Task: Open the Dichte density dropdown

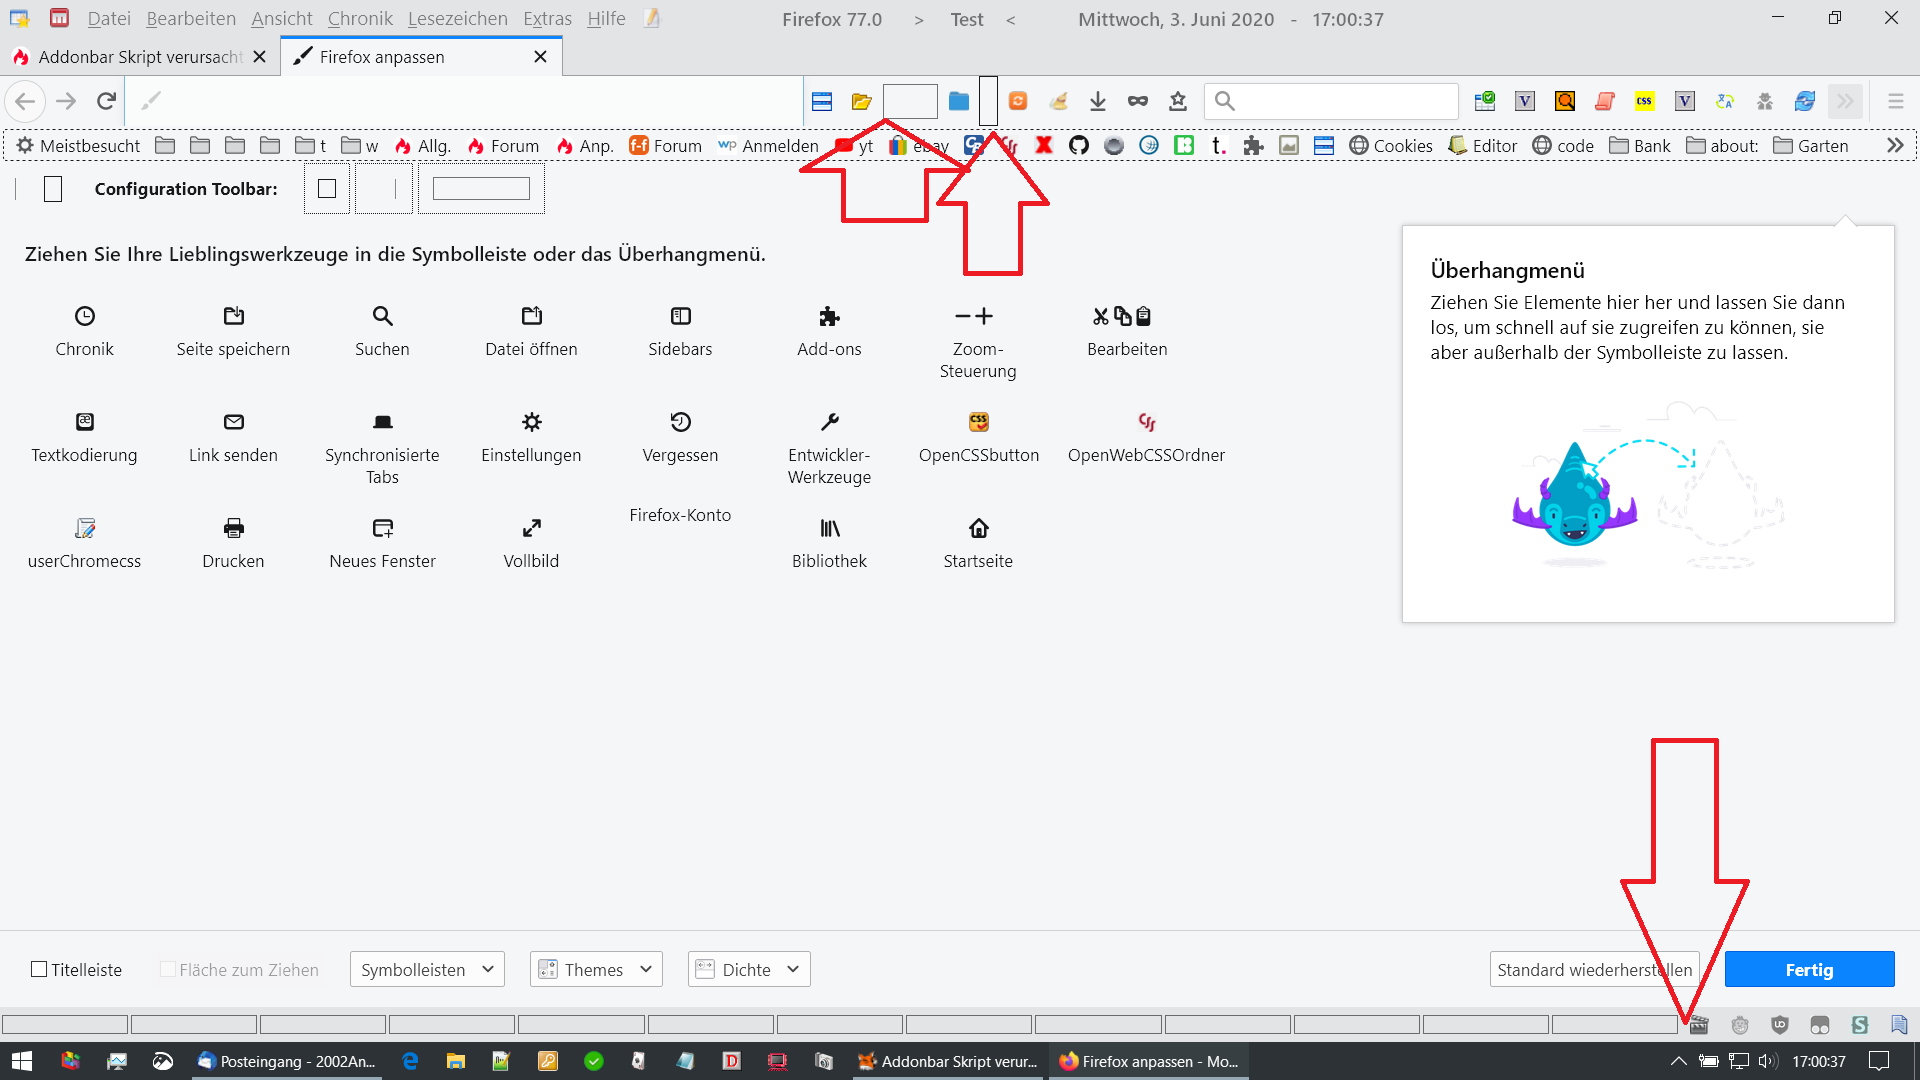Action: click(x=749, y=969)
